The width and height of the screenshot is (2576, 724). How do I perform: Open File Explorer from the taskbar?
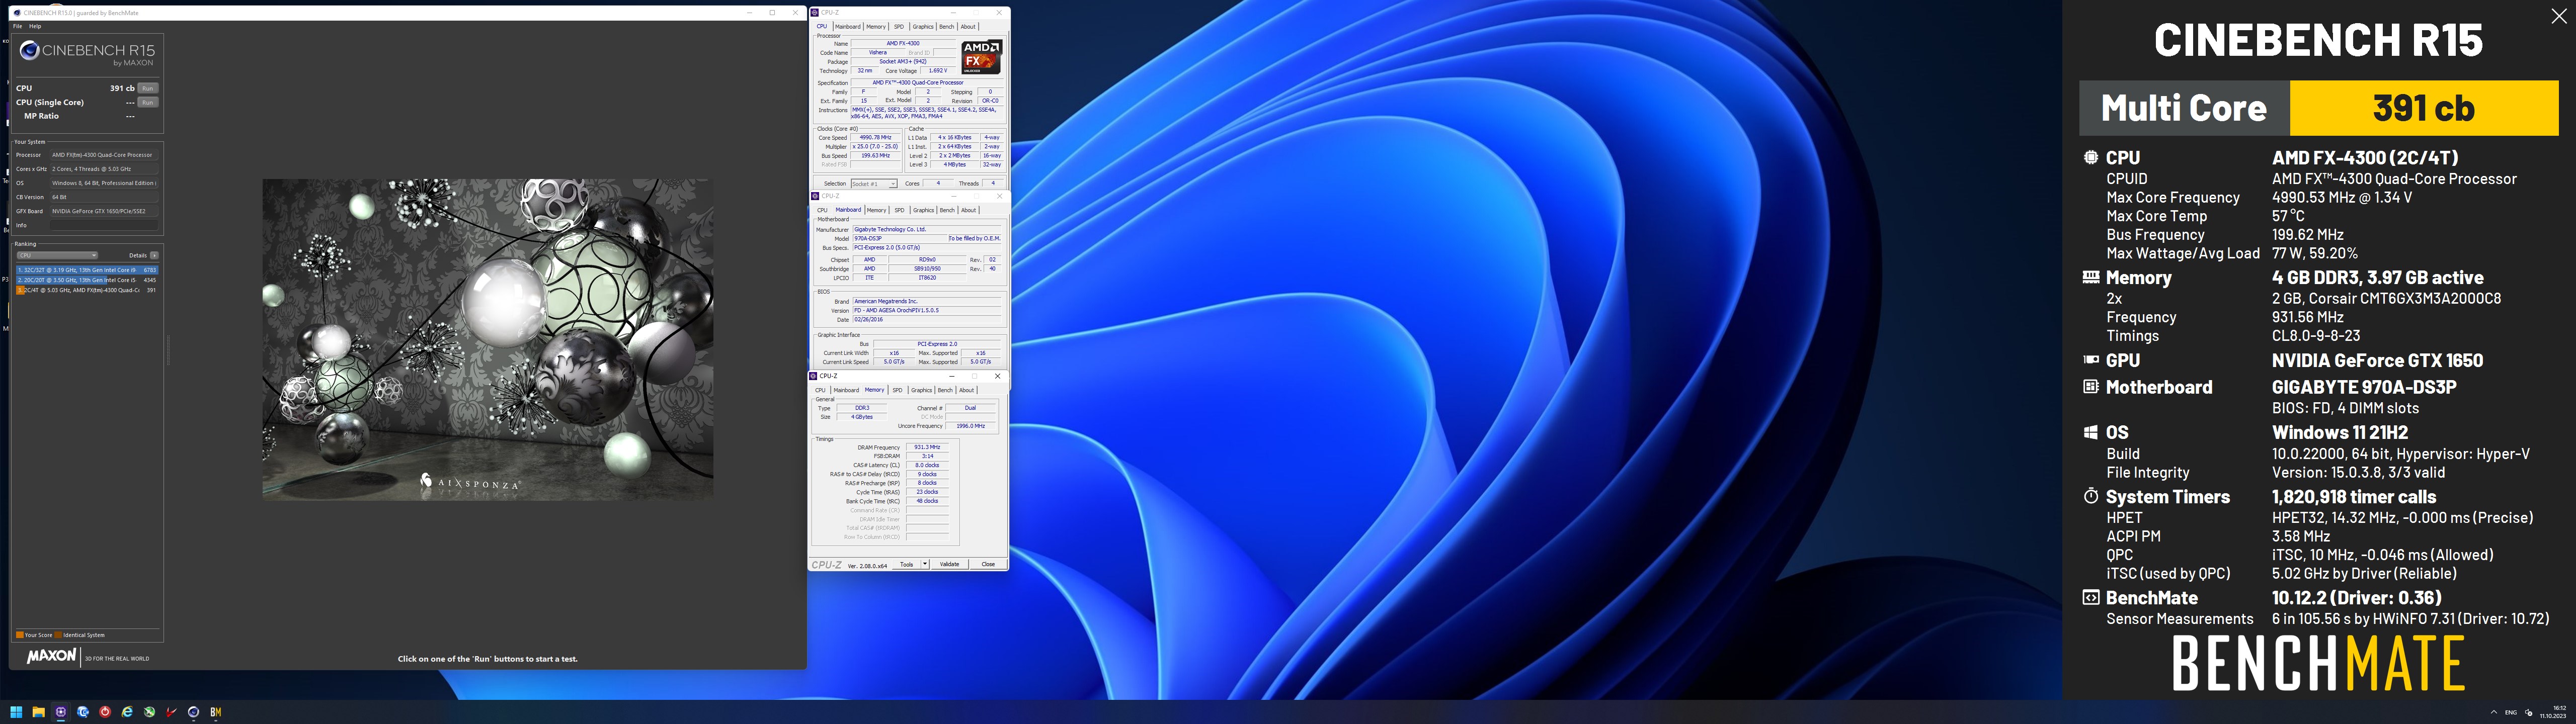click(x=38, y=712)
